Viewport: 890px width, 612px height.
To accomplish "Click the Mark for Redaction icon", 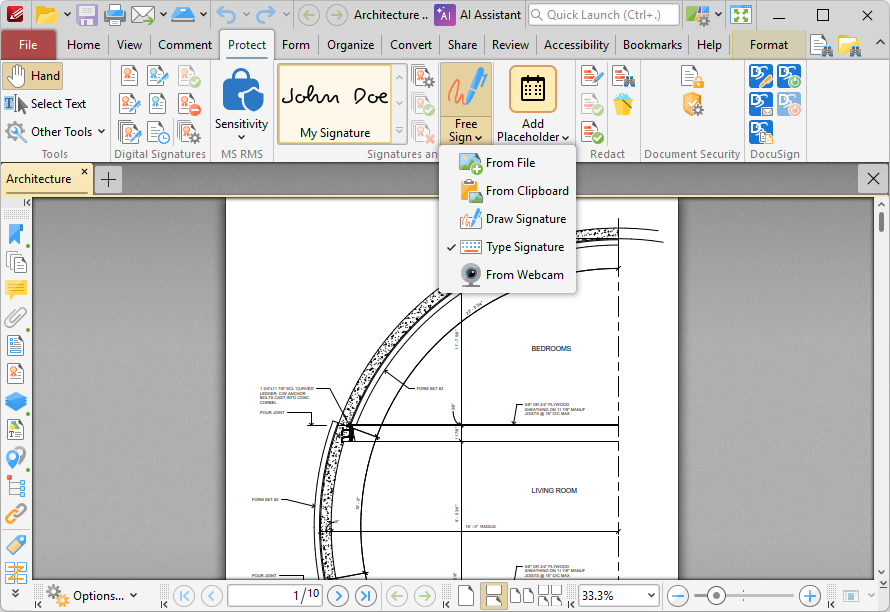I will pyautogui.click(x=592, y=77).
